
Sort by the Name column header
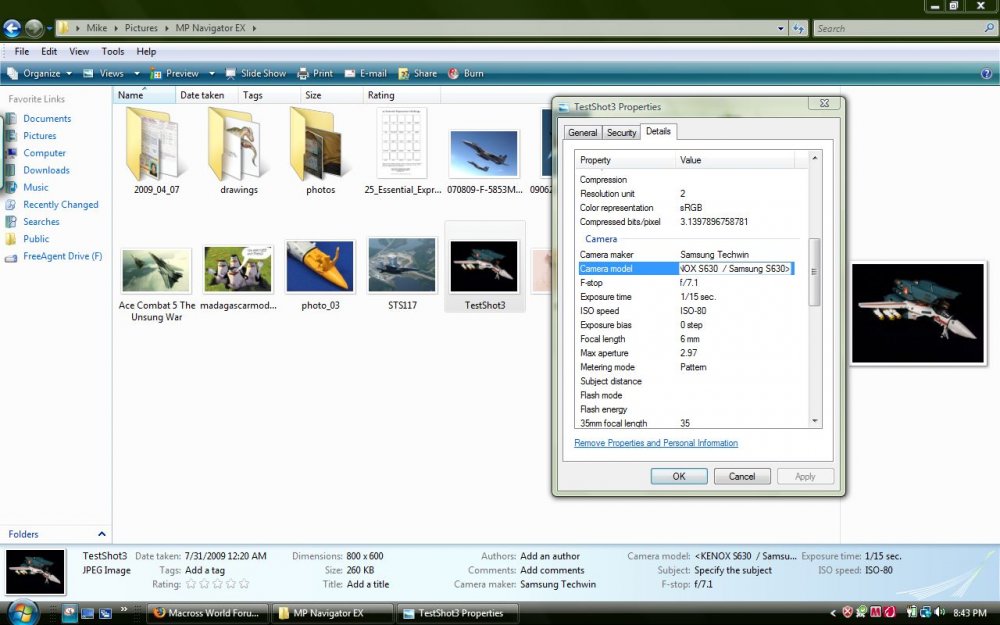(144, 95)
